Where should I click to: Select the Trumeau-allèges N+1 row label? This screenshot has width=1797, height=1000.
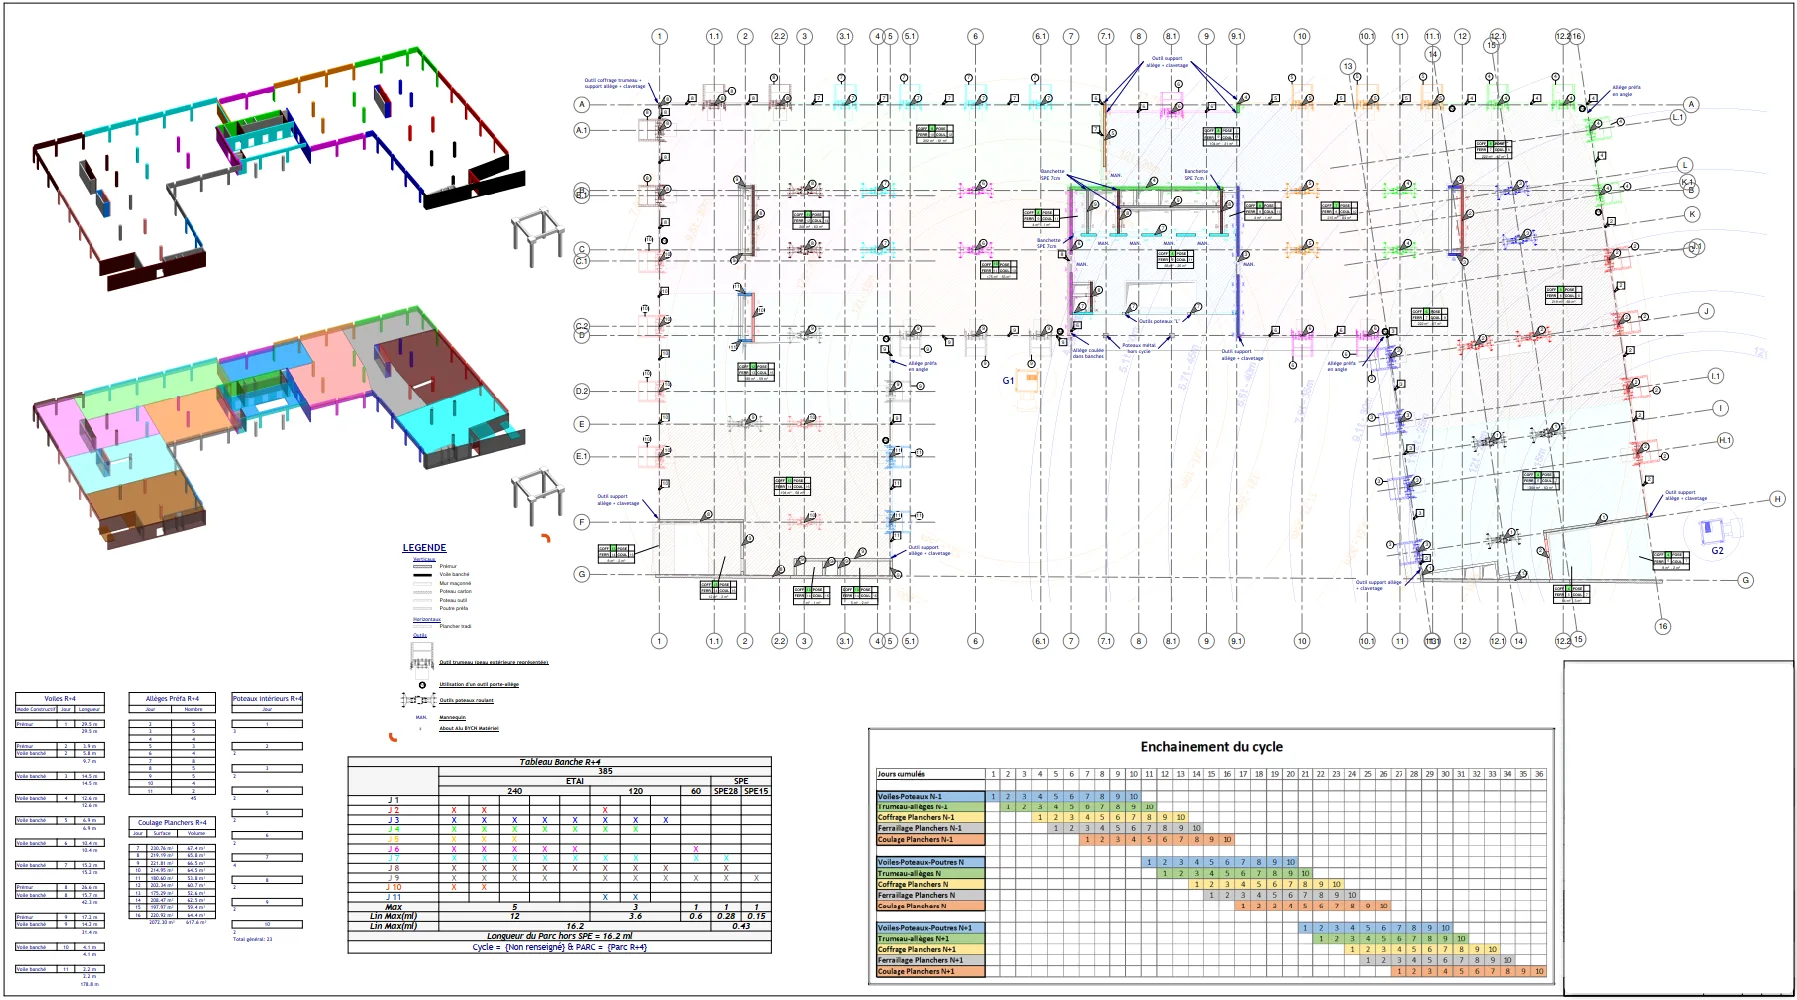(x=931, y=939)
